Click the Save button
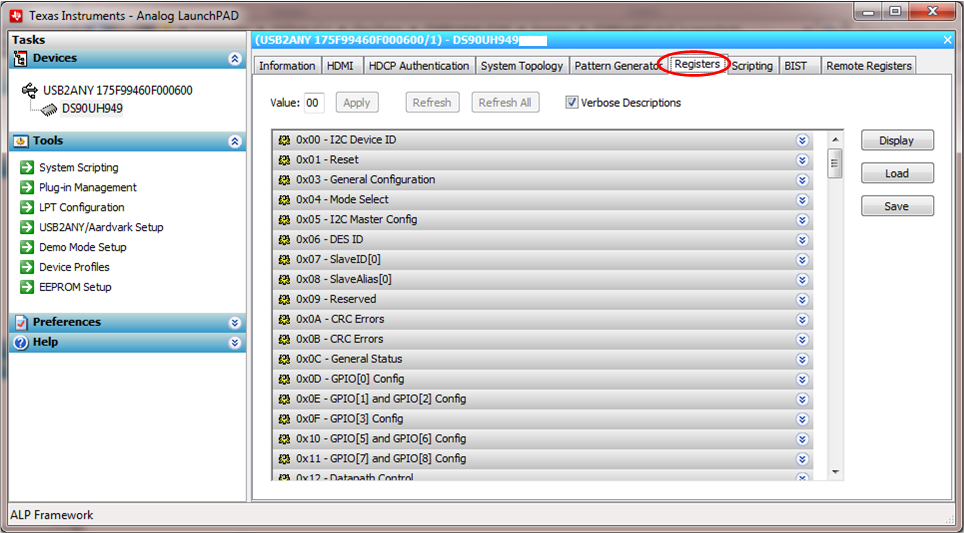This screenshot has width=964, height=533. tap(896, 206)
